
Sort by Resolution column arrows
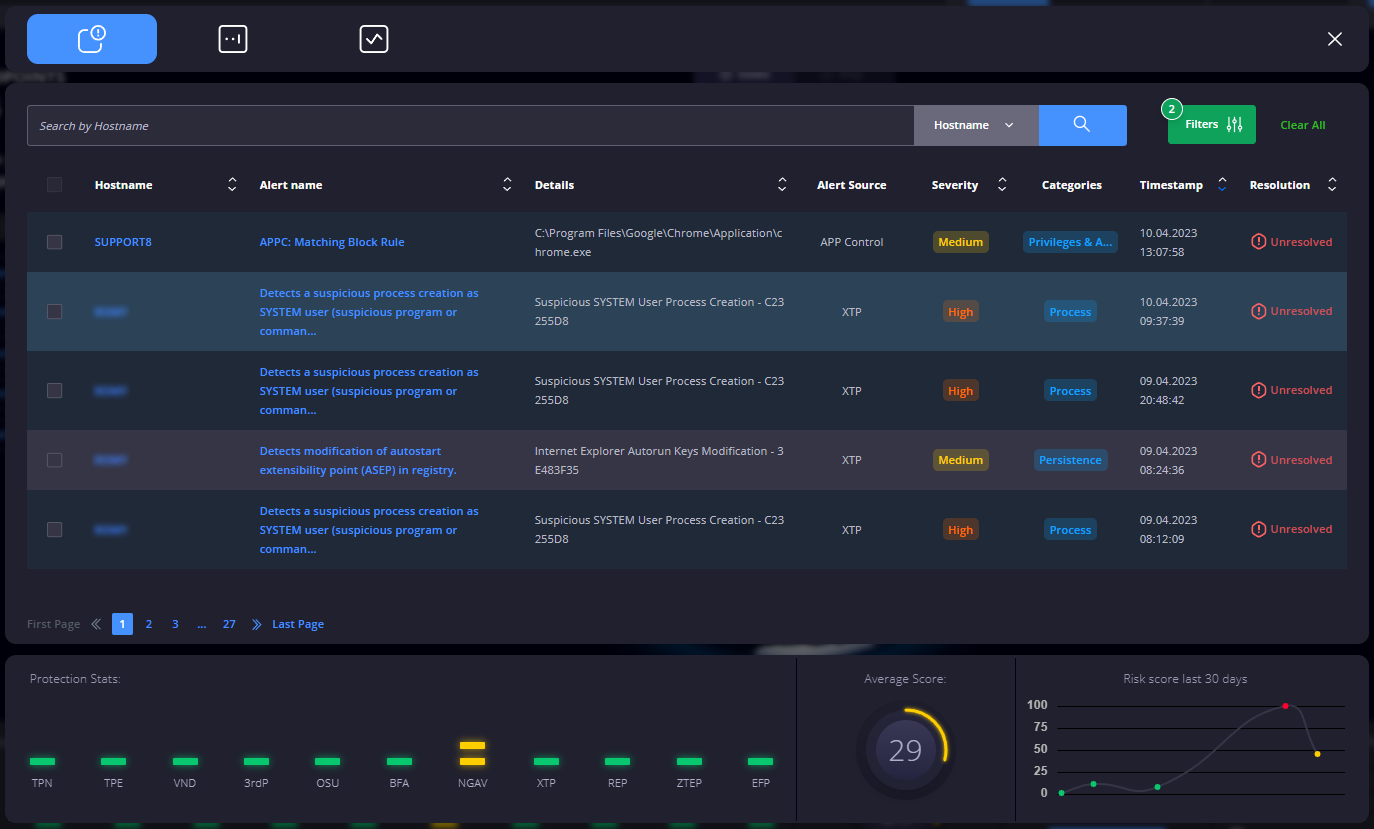1332,185
